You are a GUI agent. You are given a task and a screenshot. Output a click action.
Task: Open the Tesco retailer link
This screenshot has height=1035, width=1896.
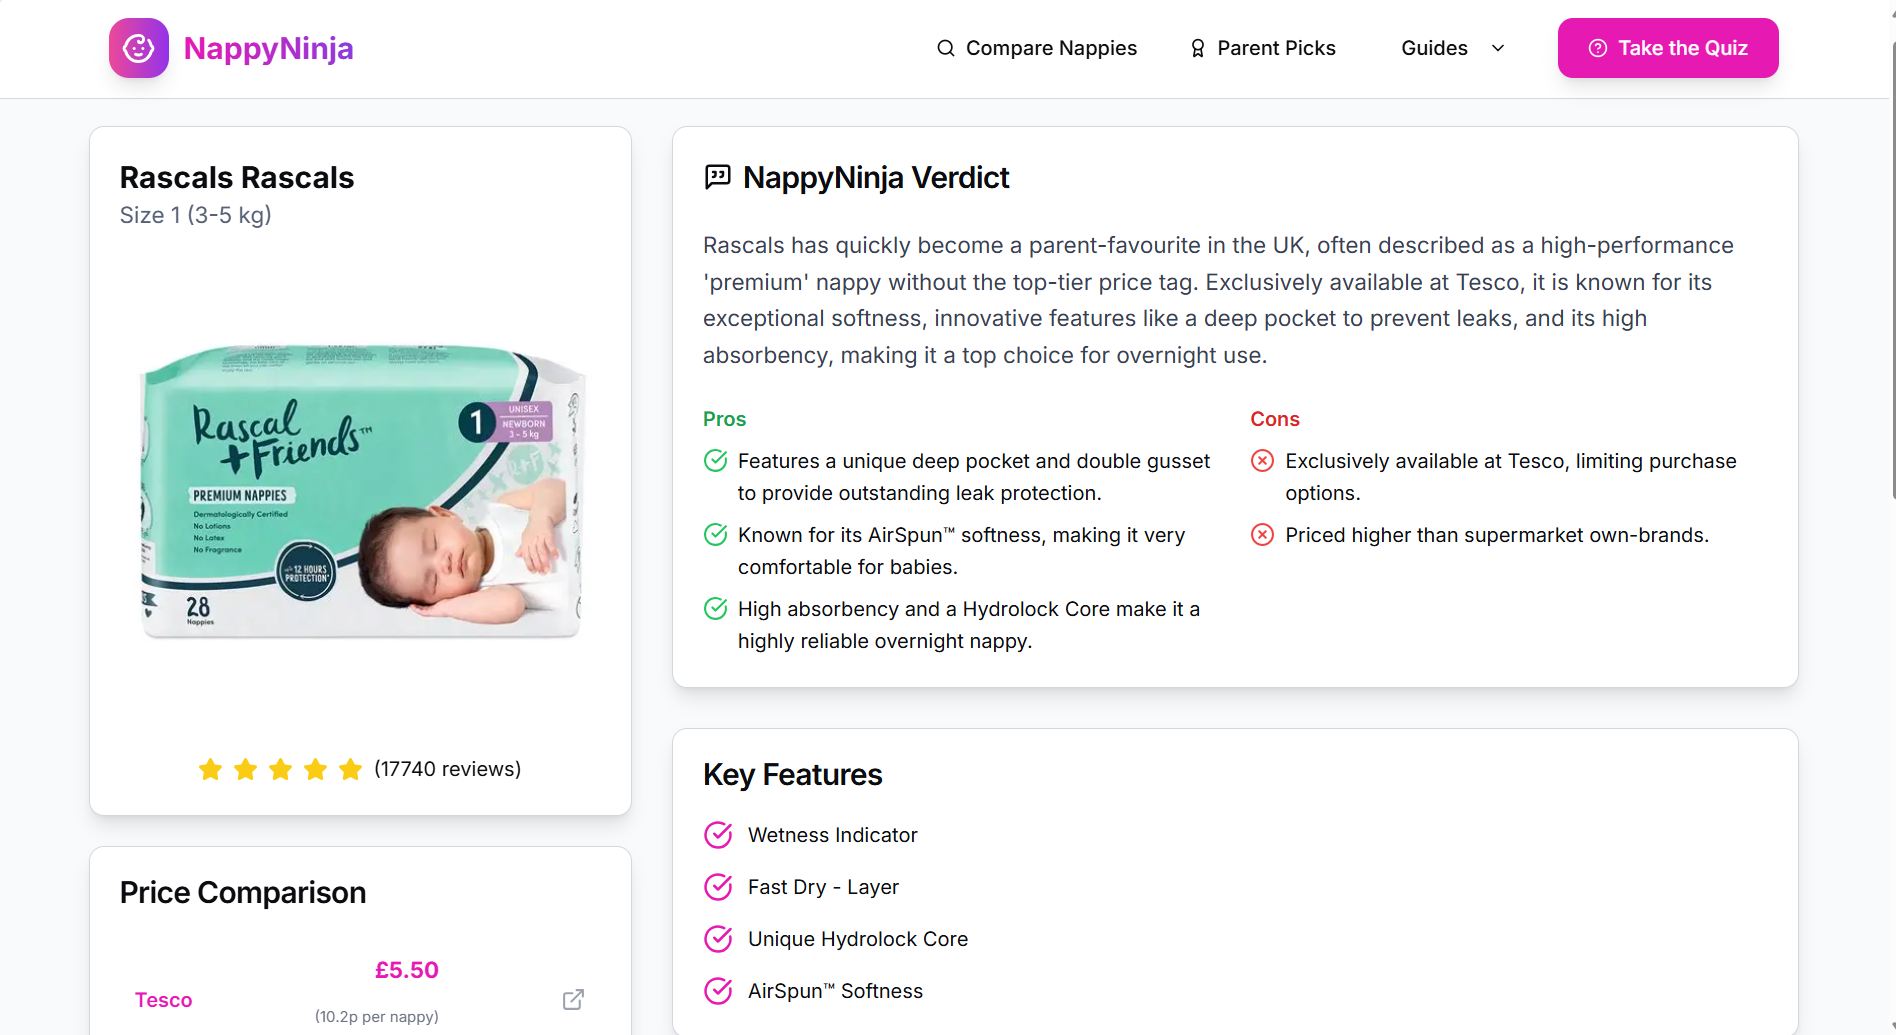coord(164,1000)
